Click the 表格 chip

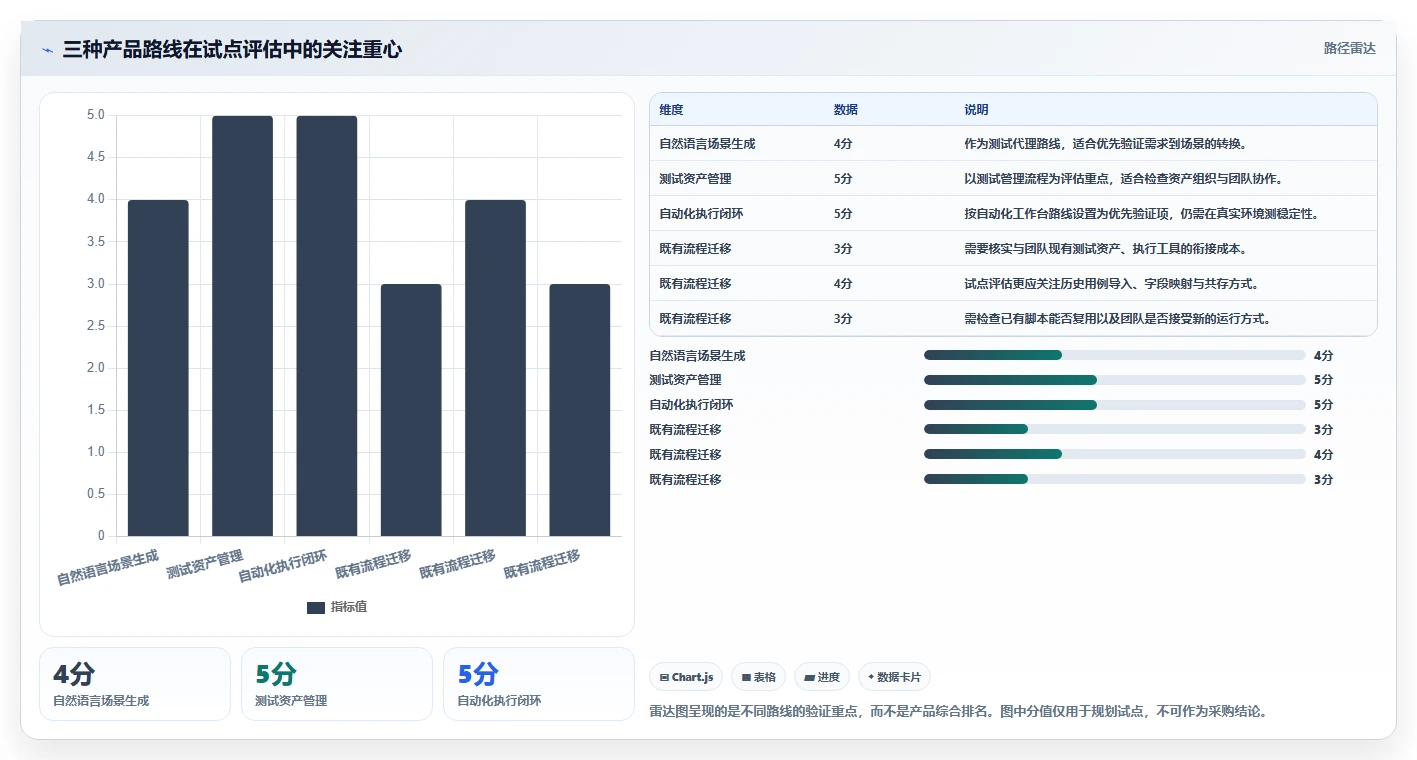(759, 677)
